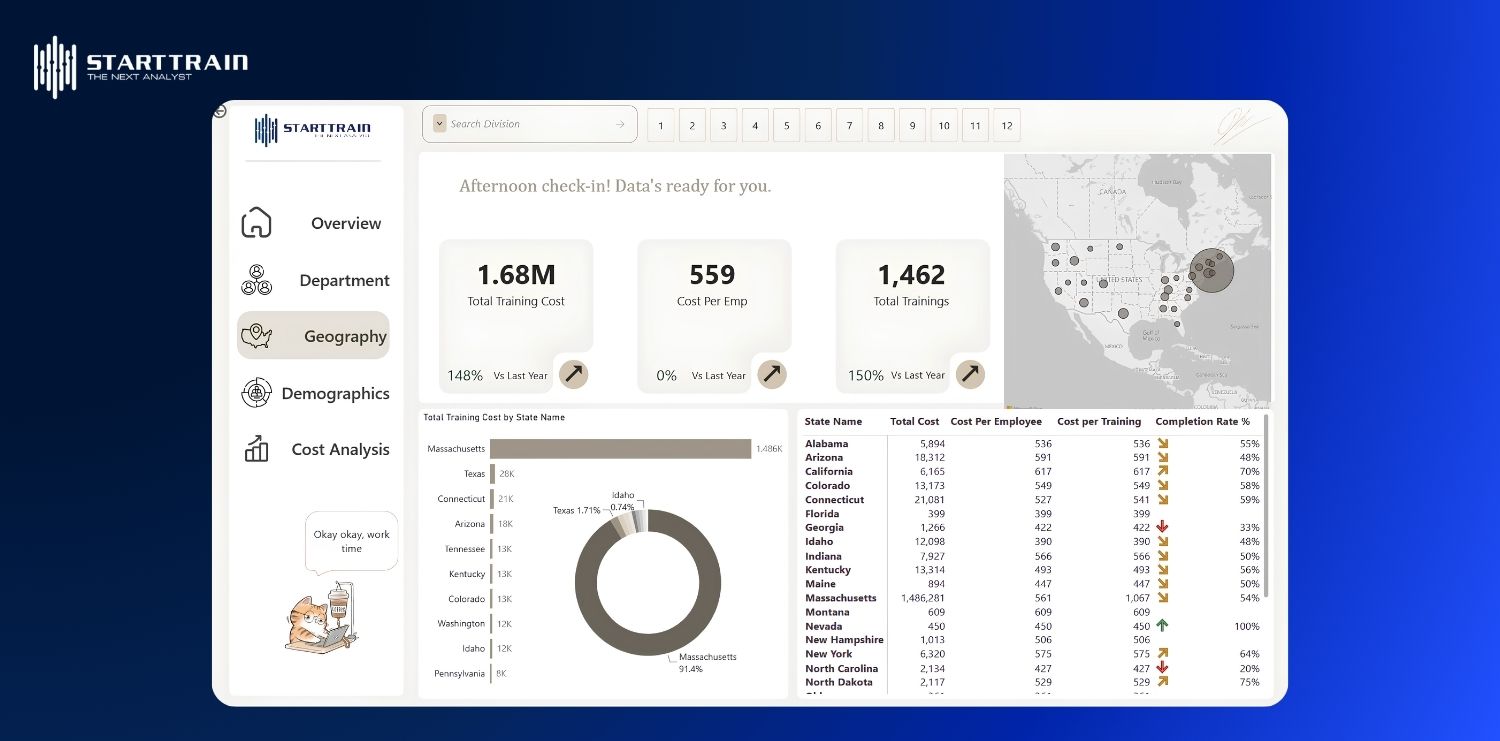The width and height of the screenshot is (1500, 741).
Task: Click the Texas label in the bar chart
Action: [x=474, y=474]
